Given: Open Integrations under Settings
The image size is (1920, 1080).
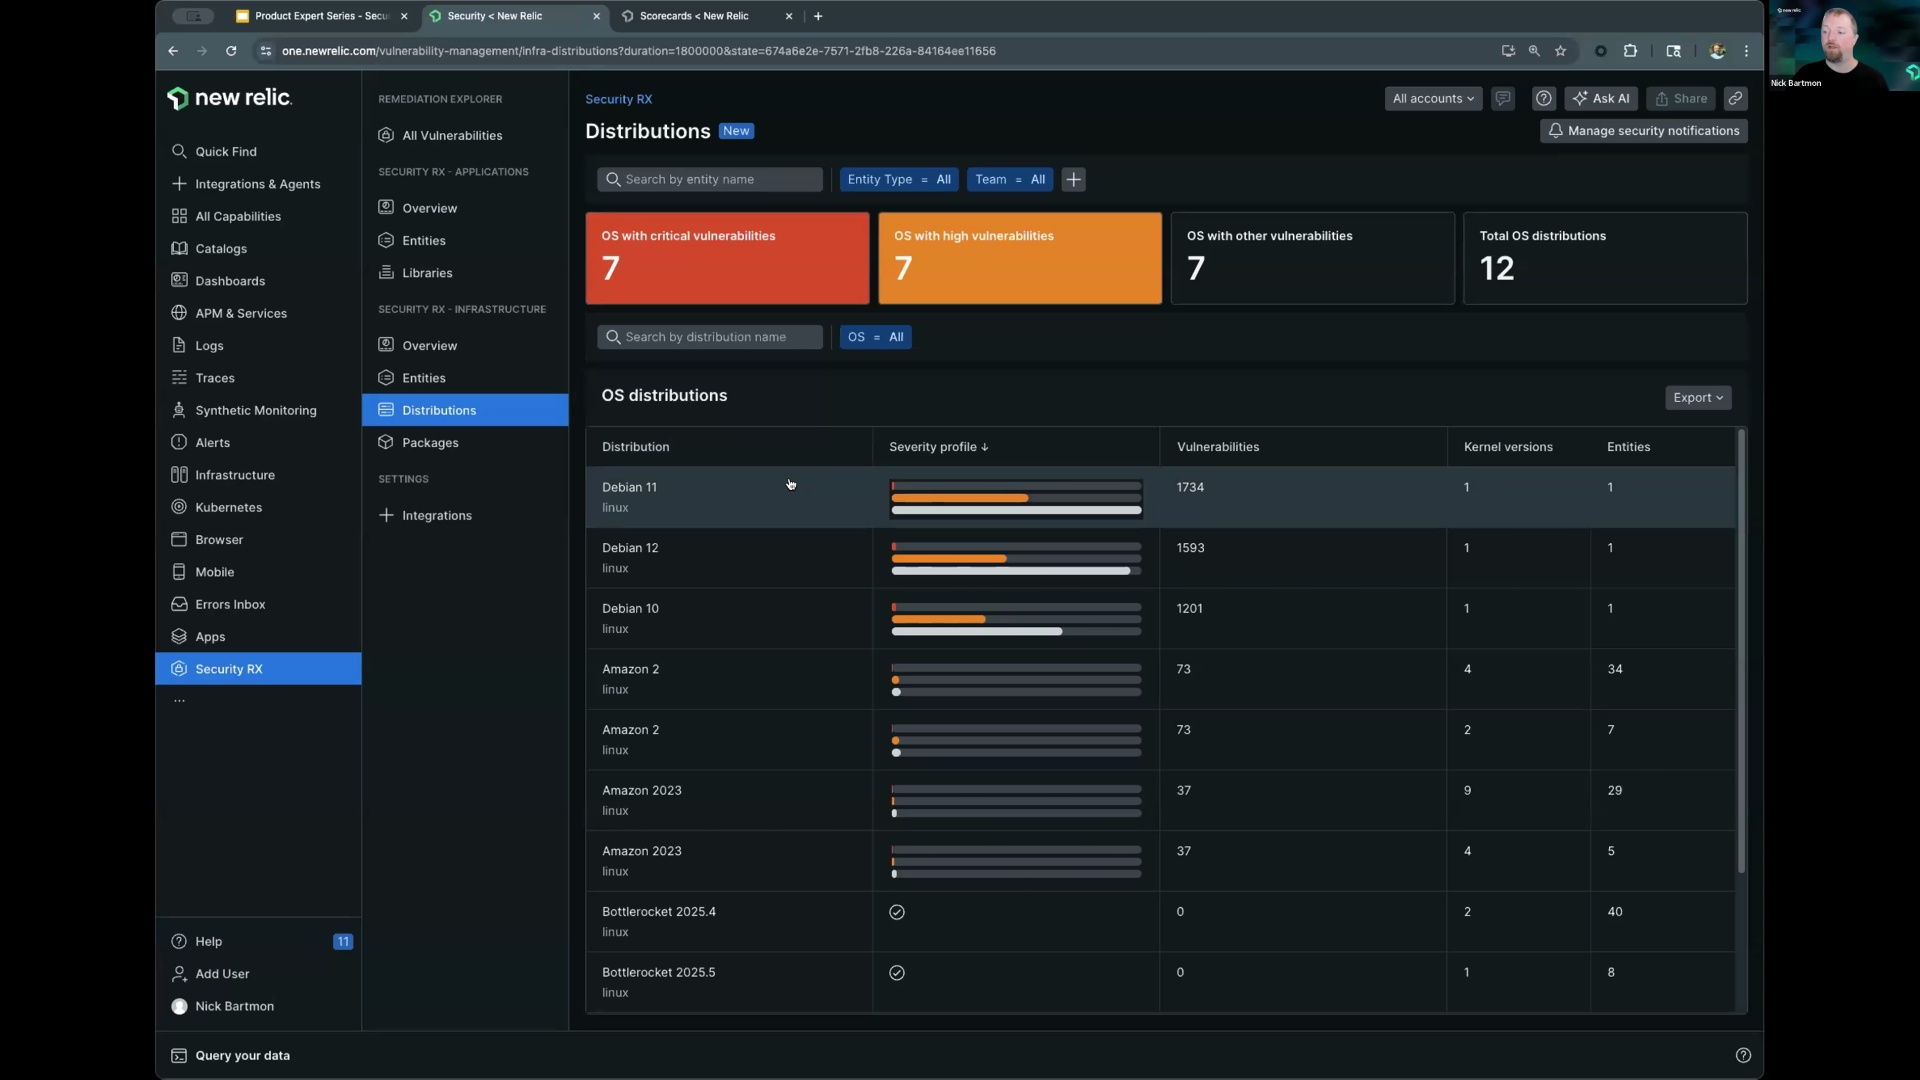Looking at the screenshot, I should coord(436,516).
